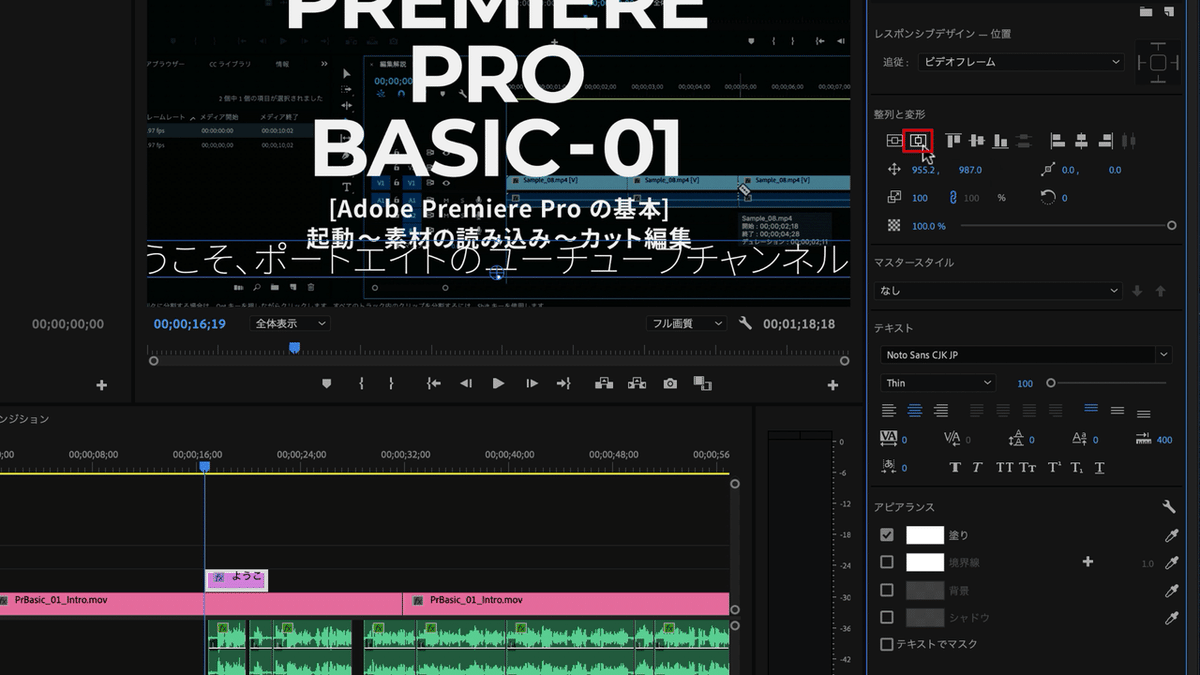
Task: Adjust the opacity slider handle
Action: [x=1172, y=226]
